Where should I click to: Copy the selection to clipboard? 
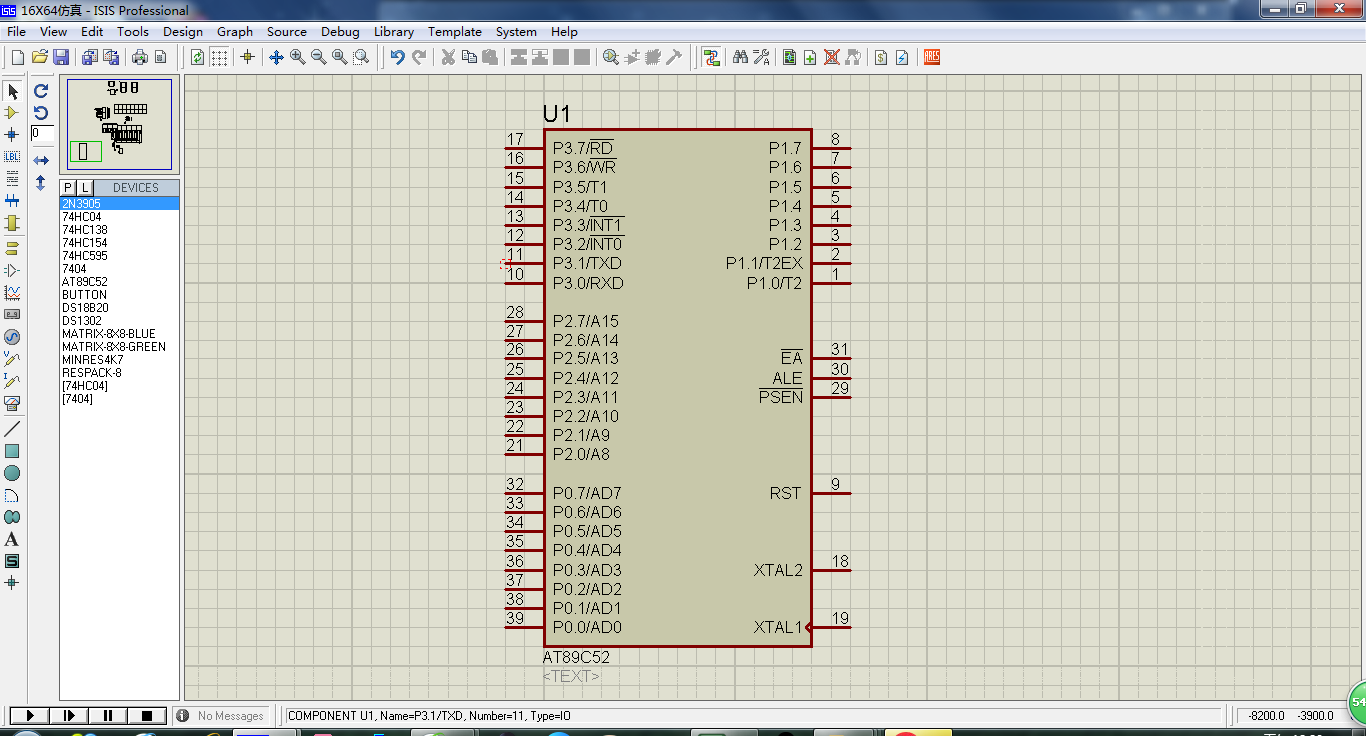(469, 57)
